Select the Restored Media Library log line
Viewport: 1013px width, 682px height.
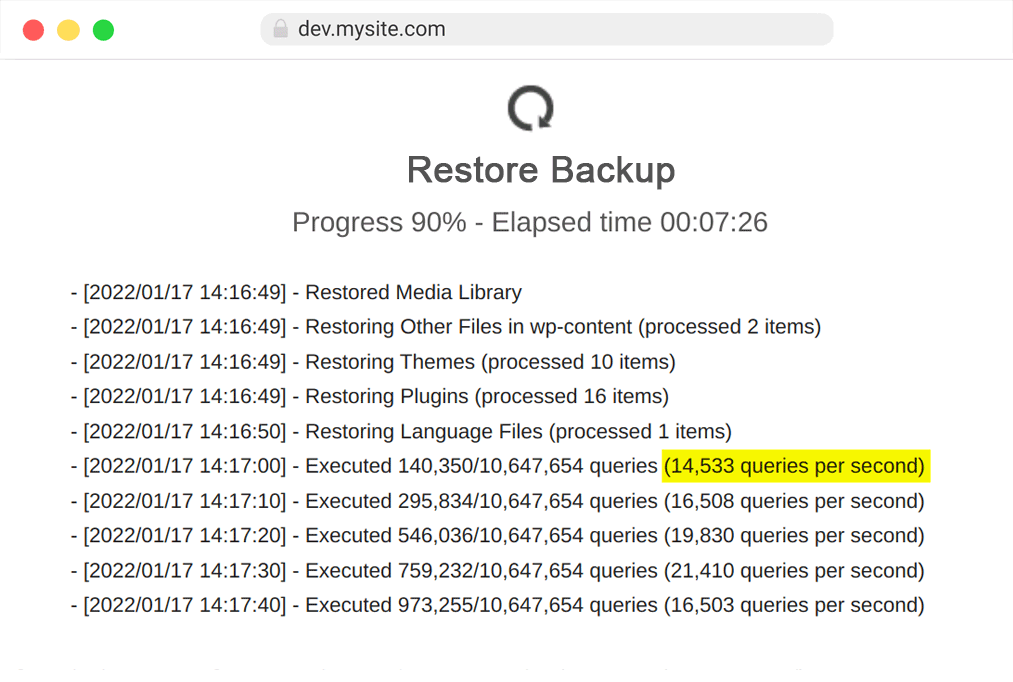tap(296, 292)
